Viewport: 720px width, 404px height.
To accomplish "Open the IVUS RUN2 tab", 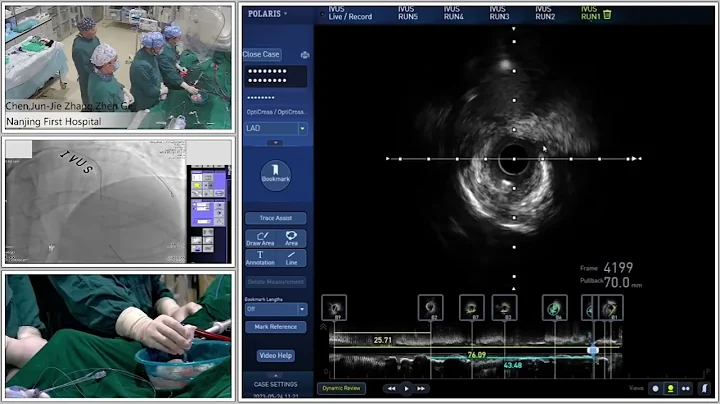I will coord(545,13).
